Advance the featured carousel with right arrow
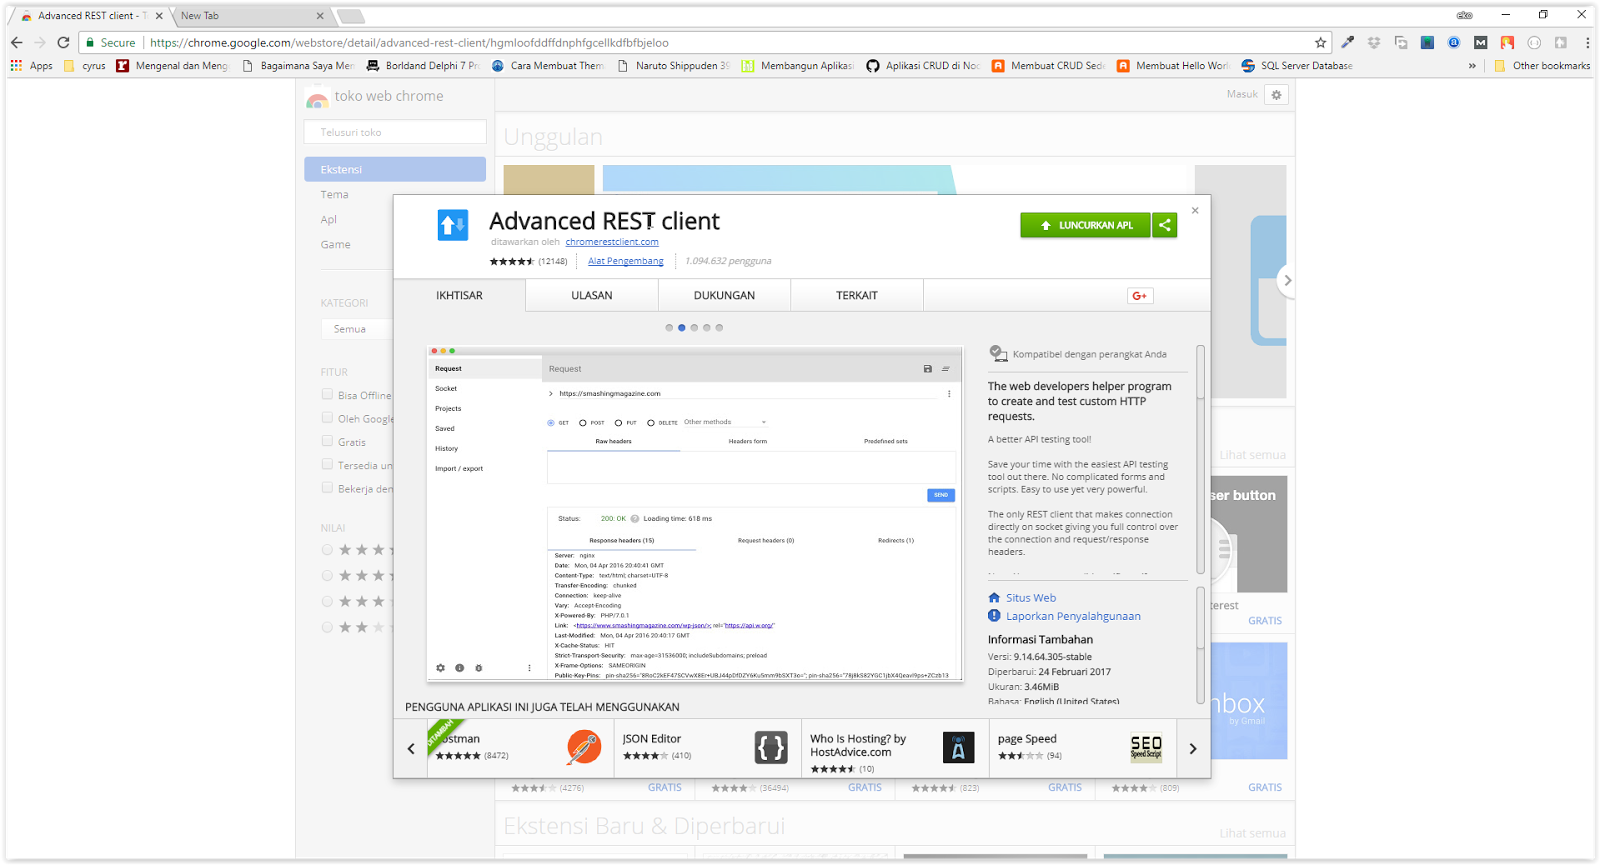The width and height of the screenshot is (1600, 865). click(1288, 281)
